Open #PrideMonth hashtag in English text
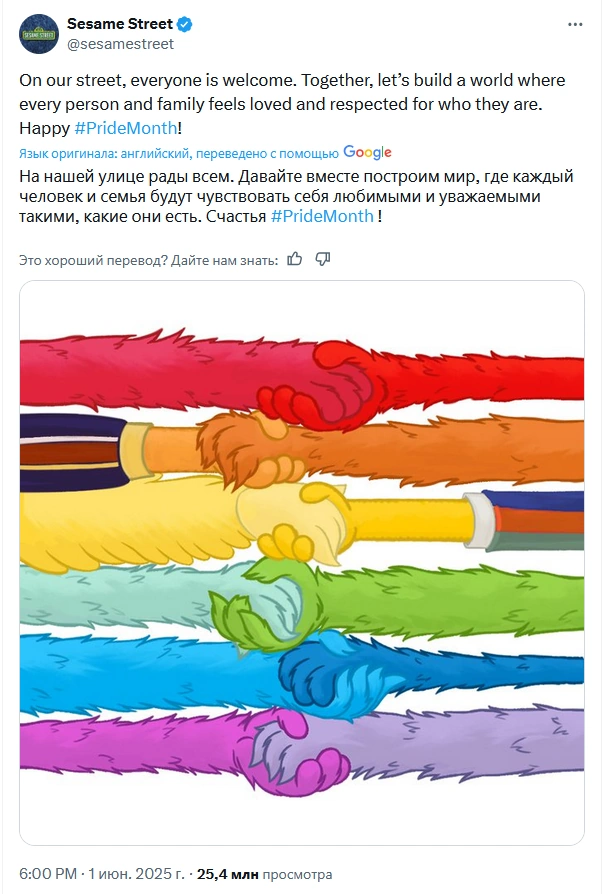The height and width of the screenshot is (894, 607). 126,128
